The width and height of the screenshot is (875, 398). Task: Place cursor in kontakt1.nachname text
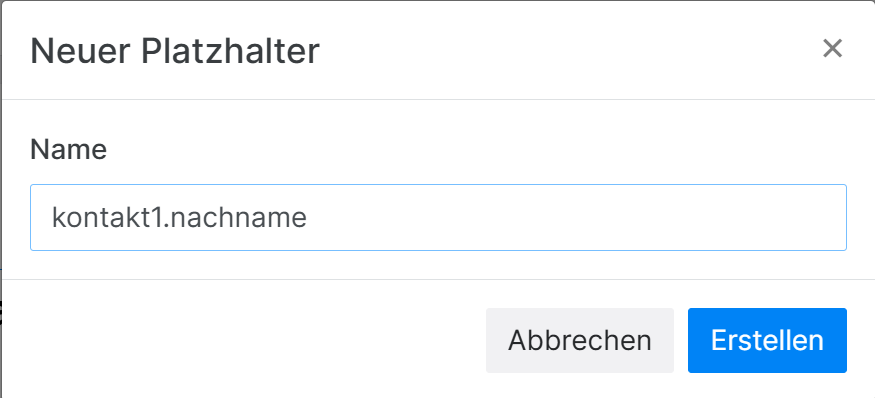coord(179,218)
